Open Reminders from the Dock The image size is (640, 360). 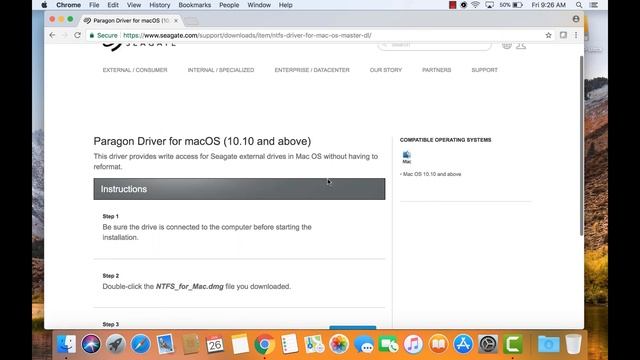point(289,344)
